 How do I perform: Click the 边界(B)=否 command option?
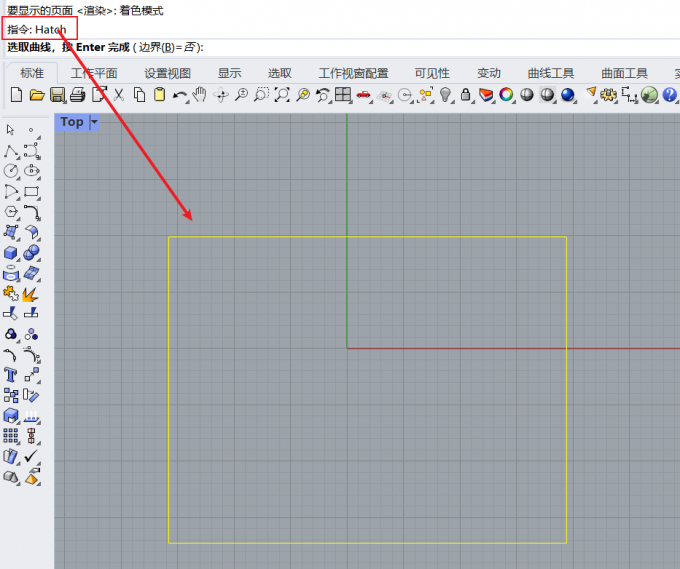(x=168, y=47)
